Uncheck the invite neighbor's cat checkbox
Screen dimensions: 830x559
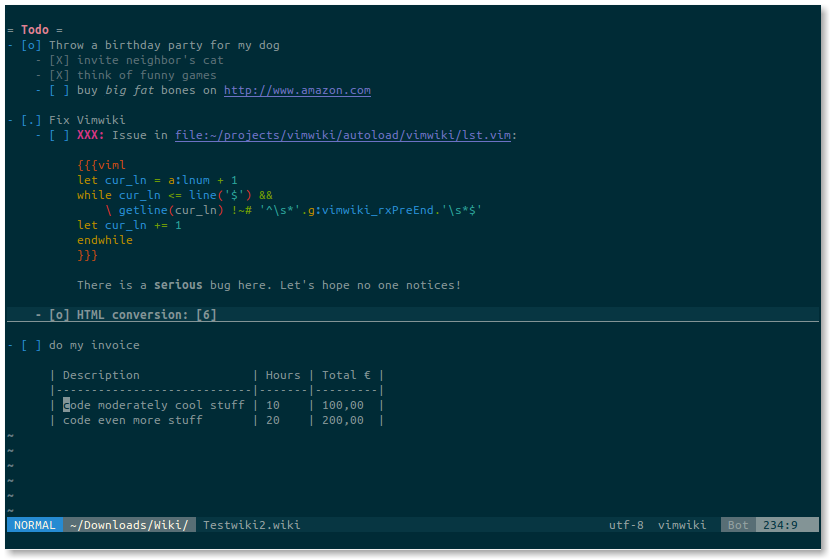pos(59,60)
